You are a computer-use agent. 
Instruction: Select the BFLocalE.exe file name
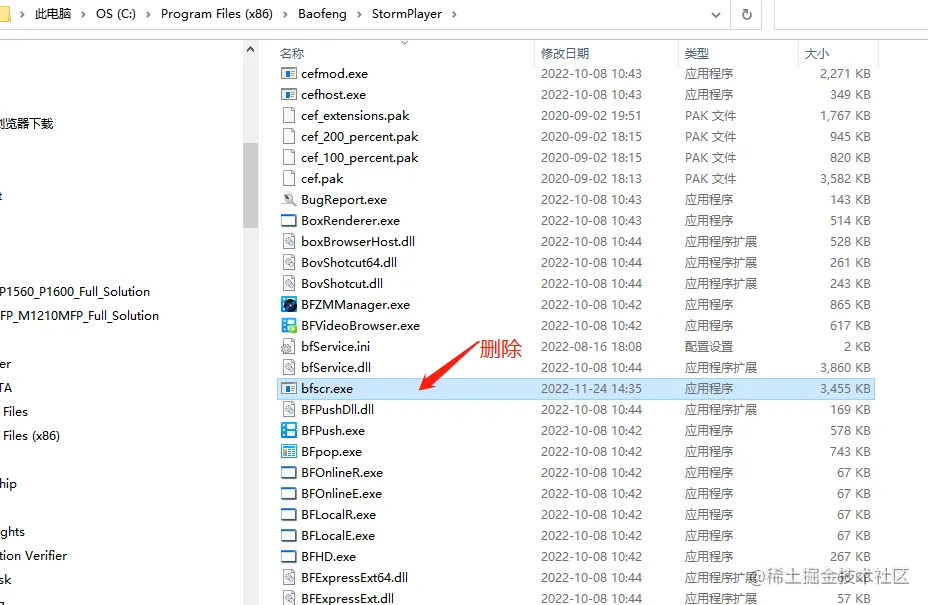click(338, 536)
